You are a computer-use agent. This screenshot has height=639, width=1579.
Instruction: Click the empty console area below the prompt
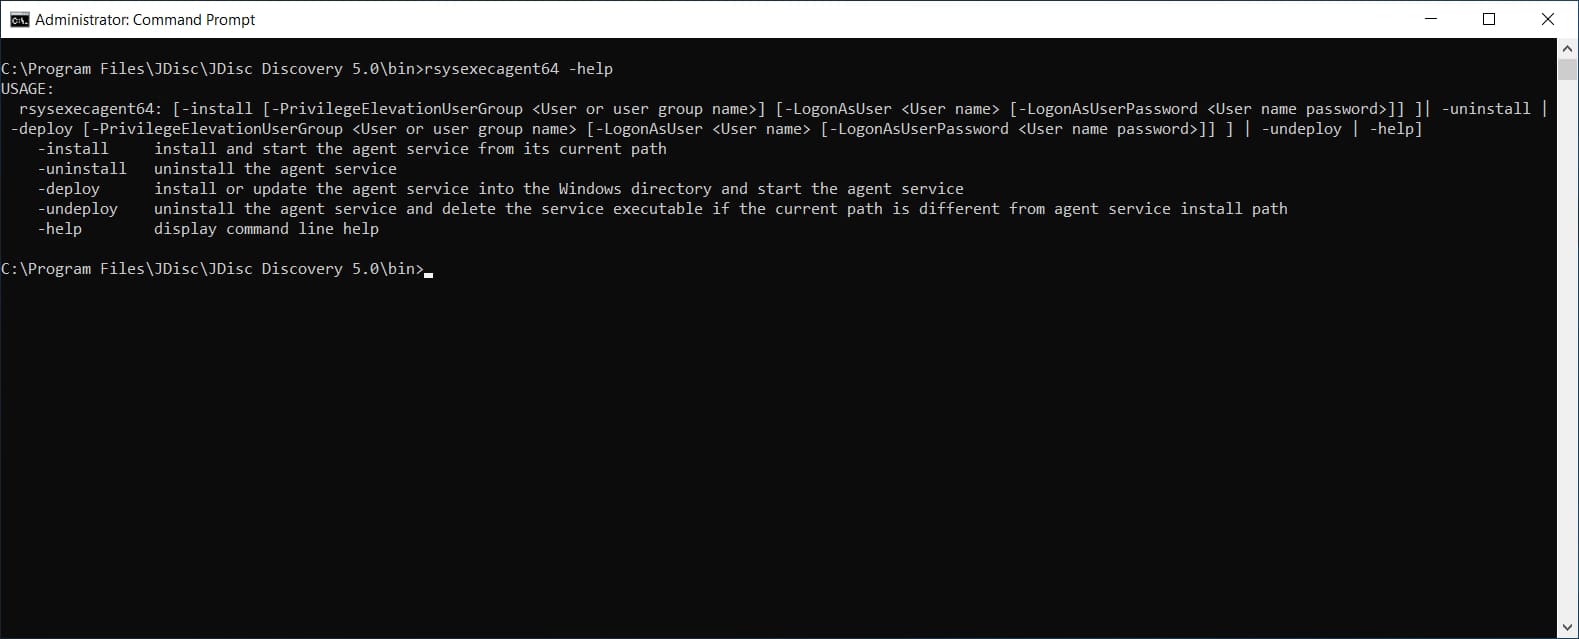[x=700, y=450]
